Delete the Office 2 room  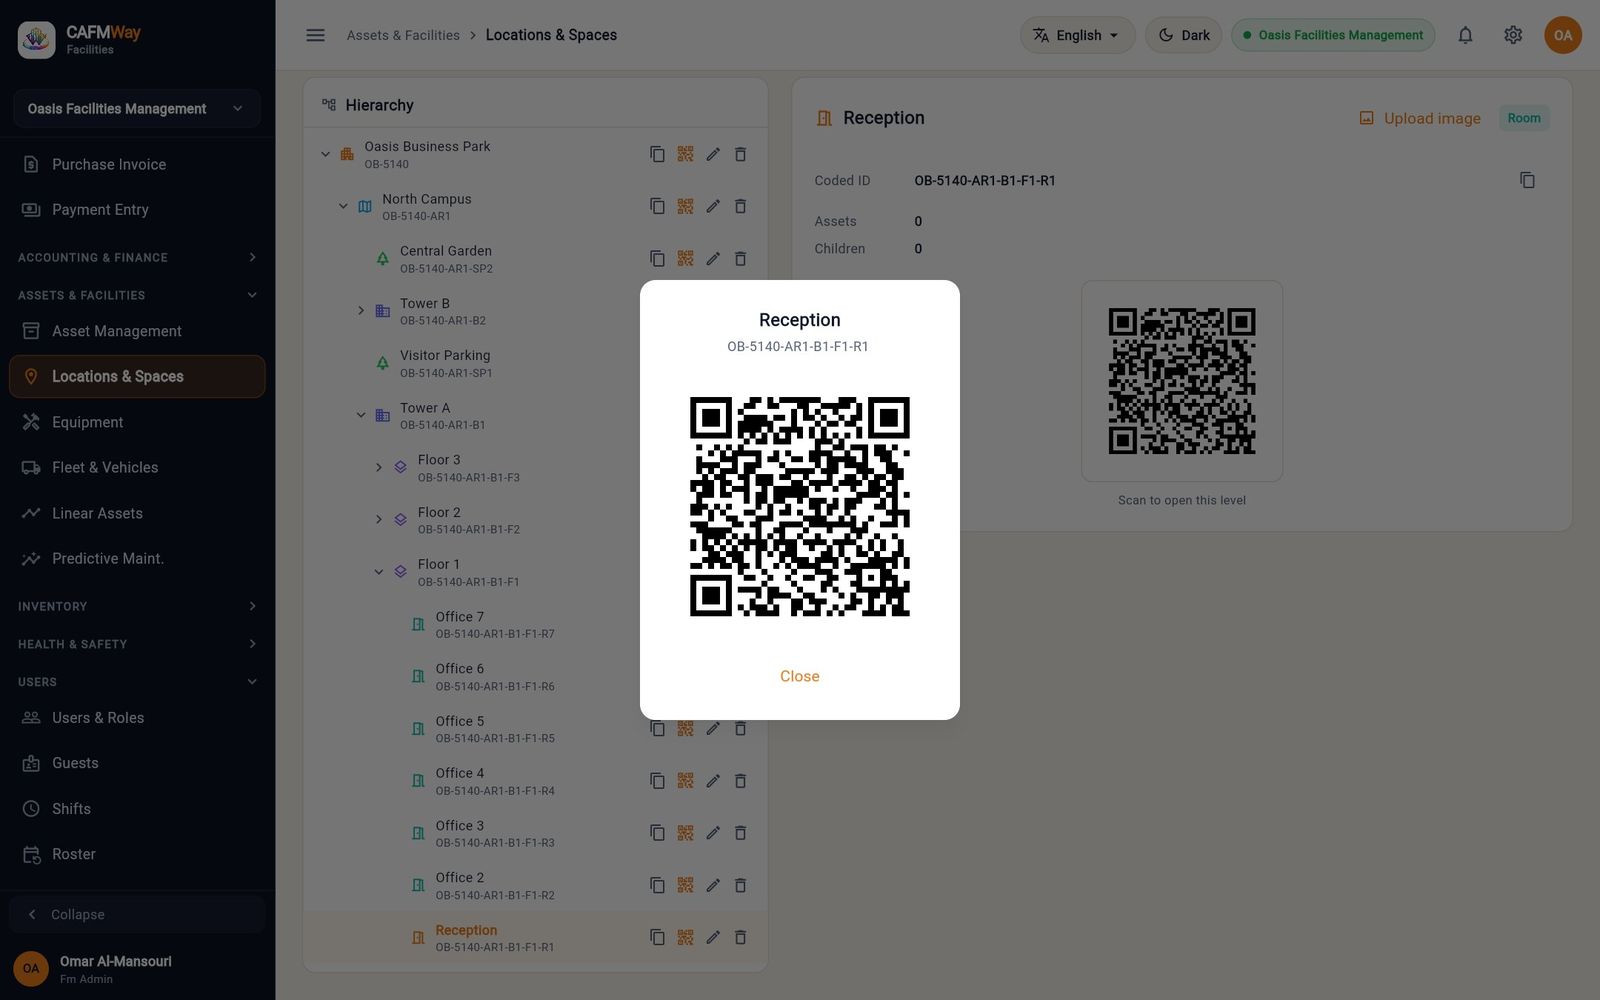(x=741, y=885)
